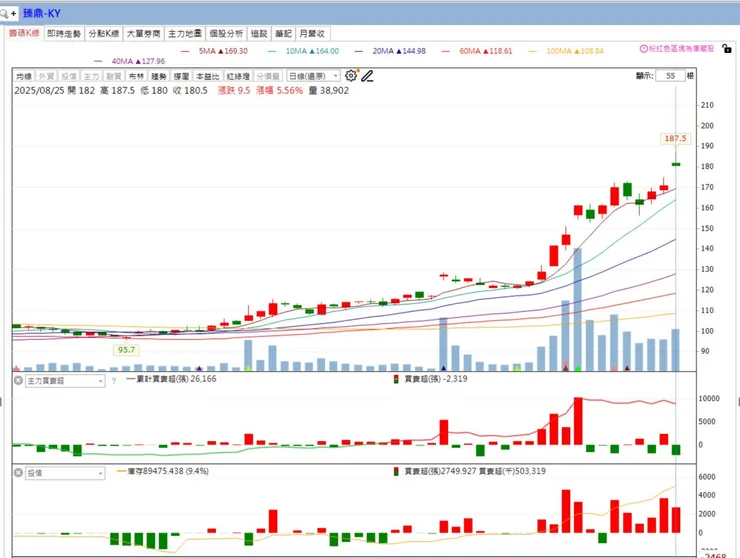Viewport: 740px width, 558px height.
Task: Switch to the 個股分析 tab
Action: (226, 34)
